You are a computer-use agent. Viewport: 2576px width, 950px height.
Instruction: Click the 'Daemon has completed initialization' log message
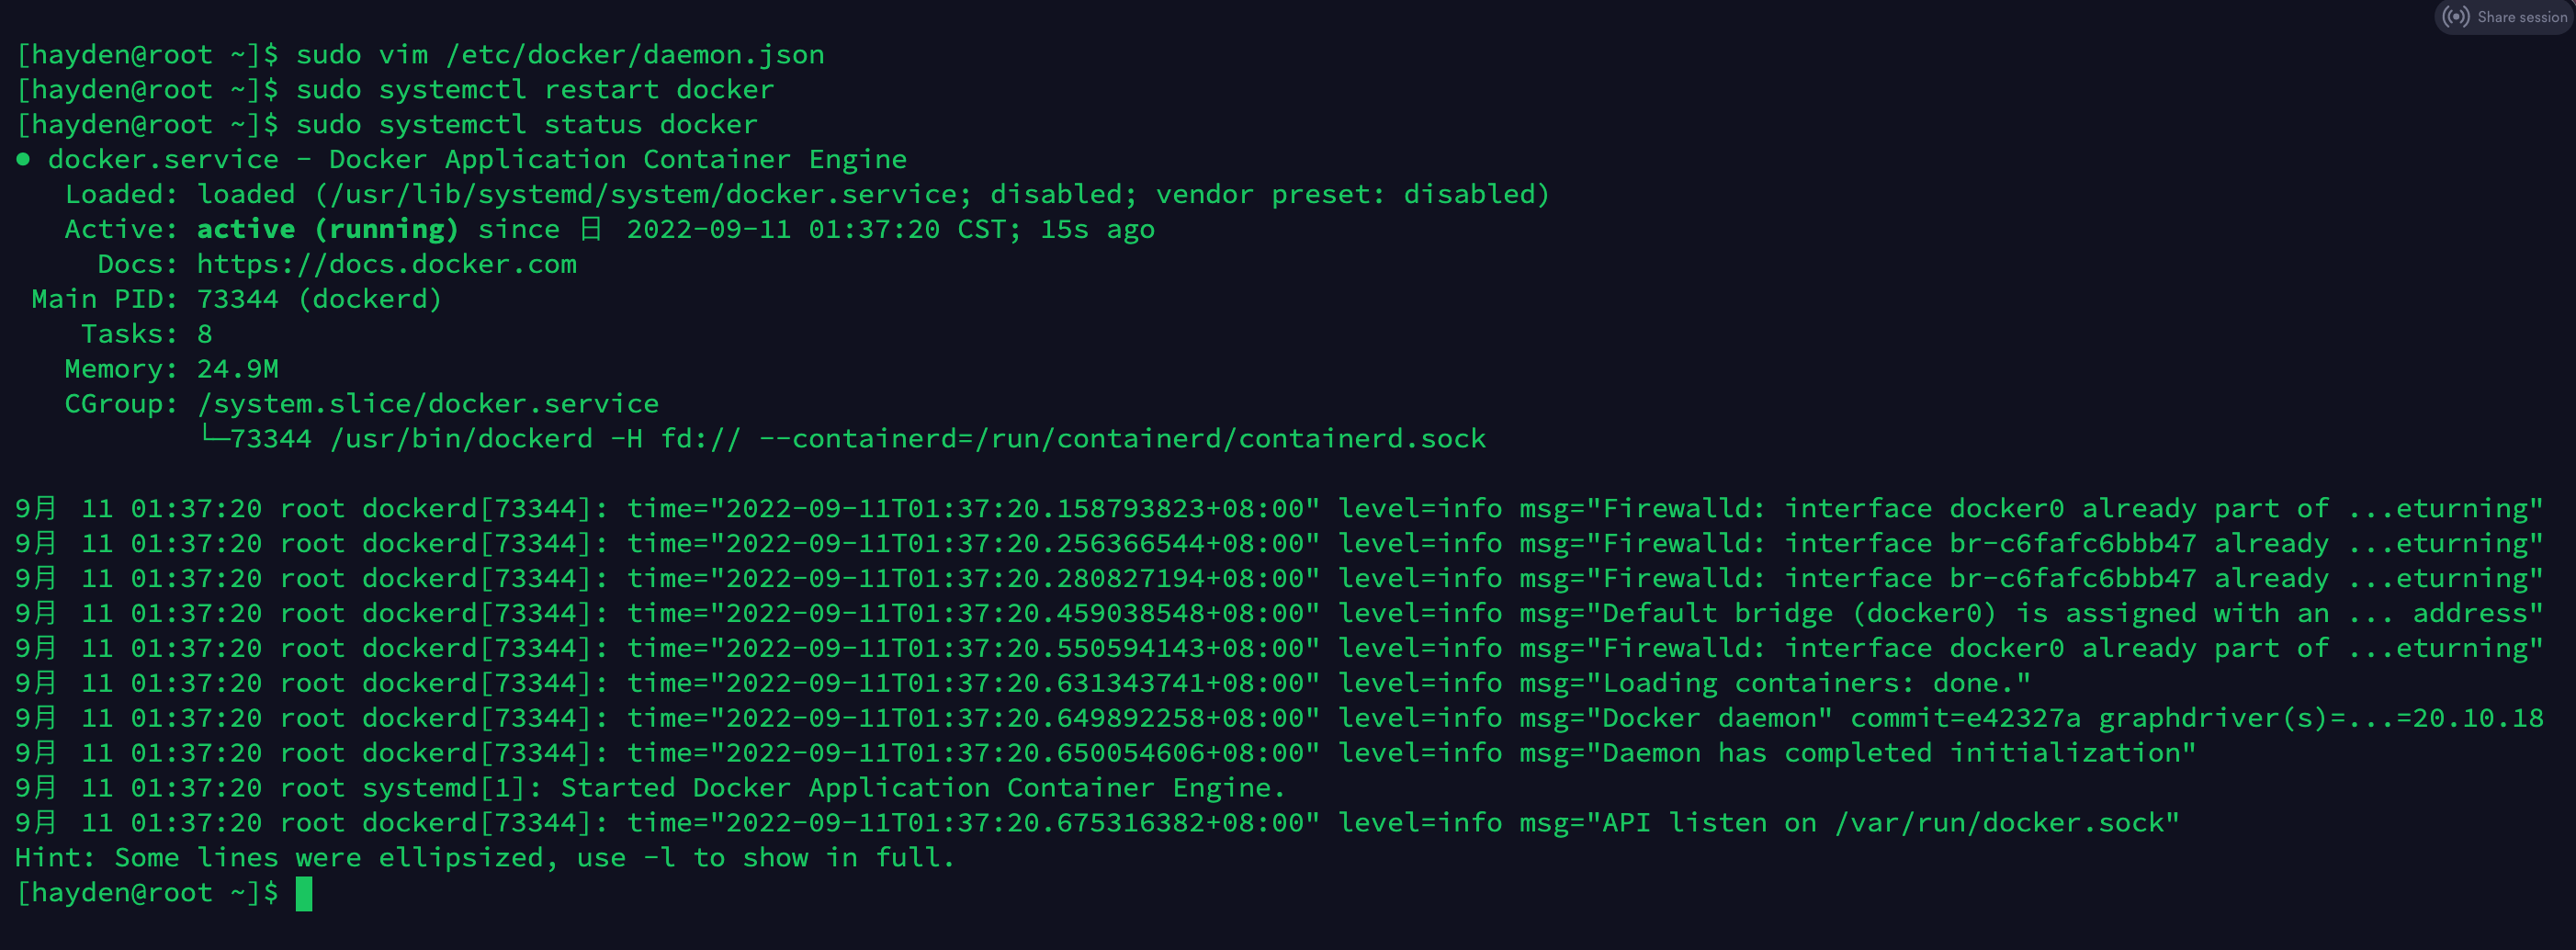pyautogui.click(x=1896, y=753)
